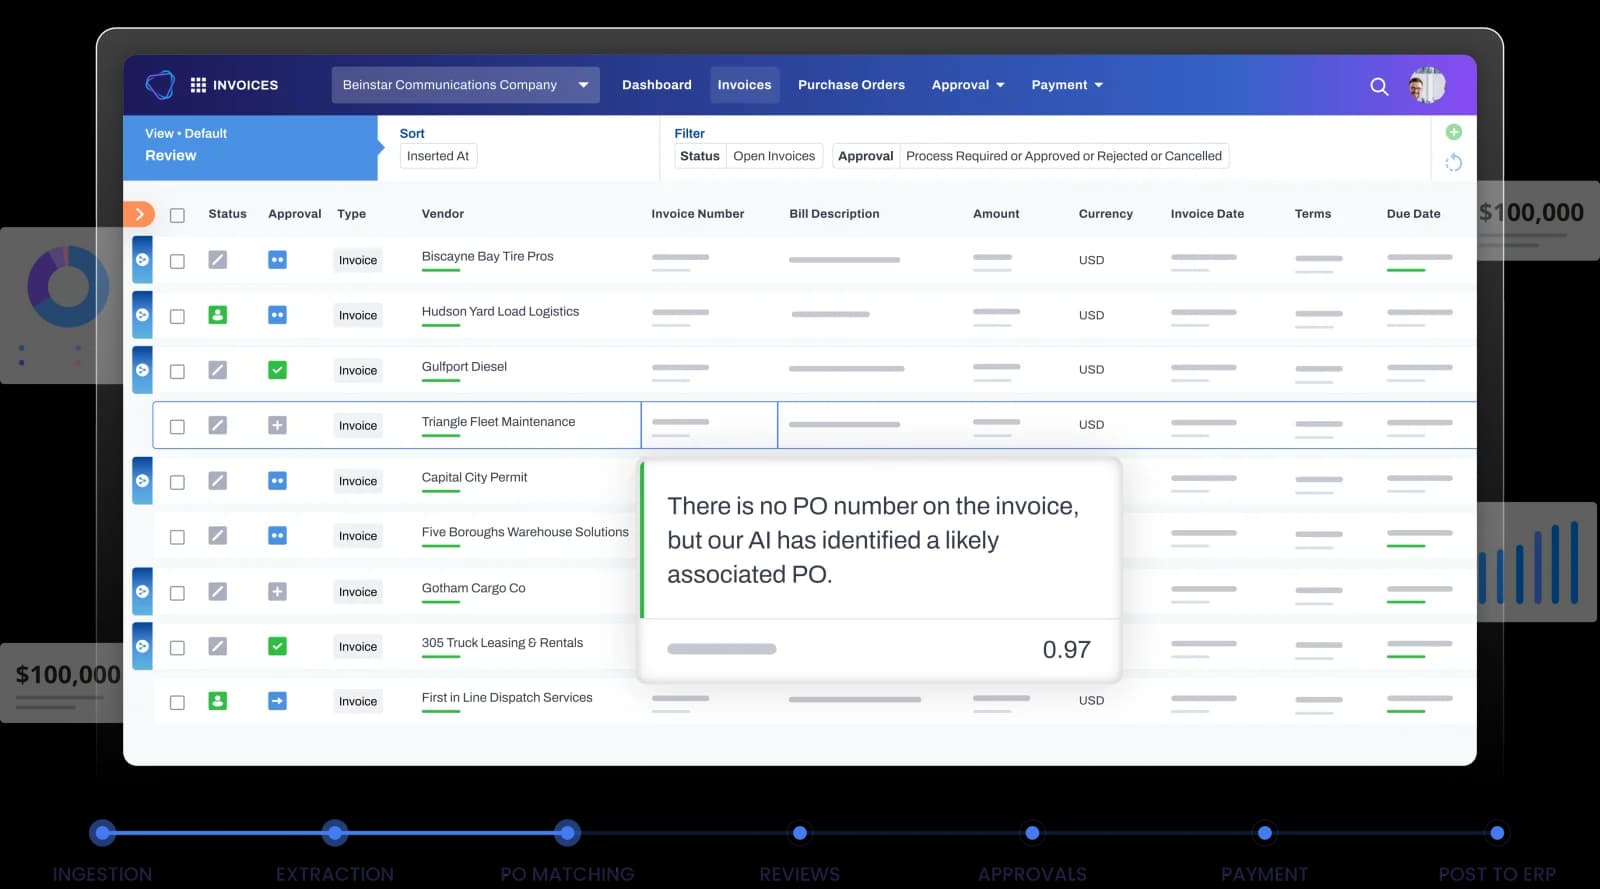
Task: Open the Purchase Orders tab
Action: 851,85
